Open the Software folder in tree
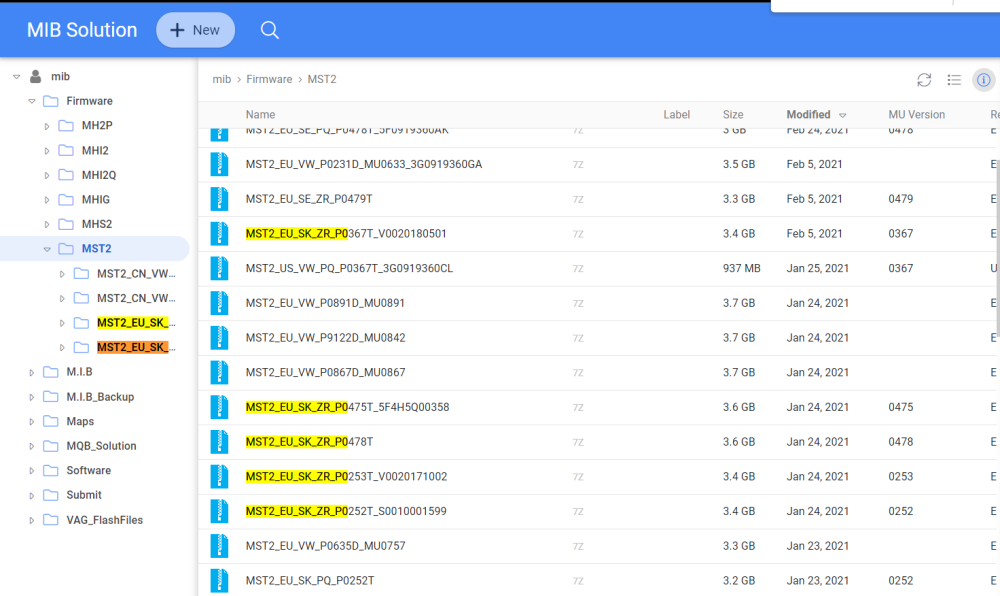Viewport: 1000px width, 596px height. point(89,470)
